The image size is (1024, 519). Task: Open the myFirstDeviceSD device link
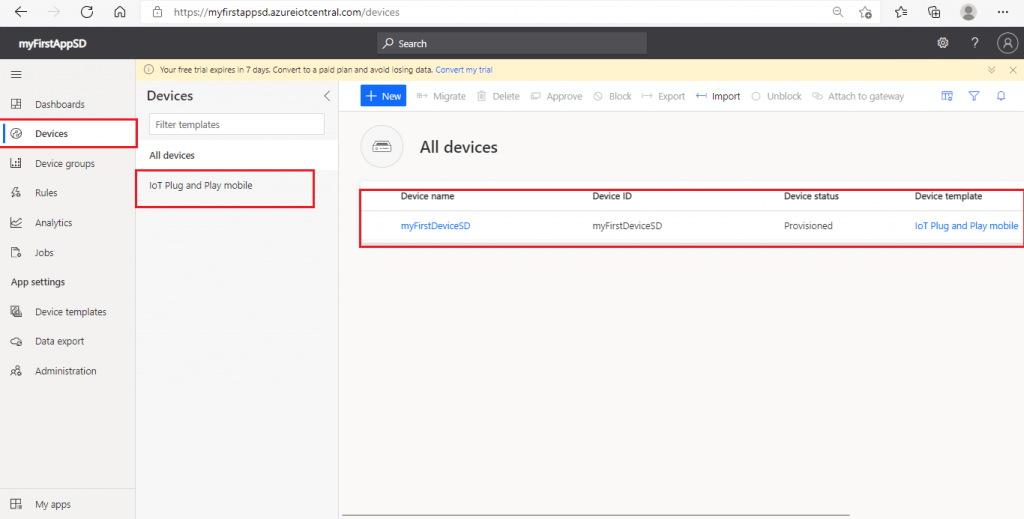pos(435,226)
